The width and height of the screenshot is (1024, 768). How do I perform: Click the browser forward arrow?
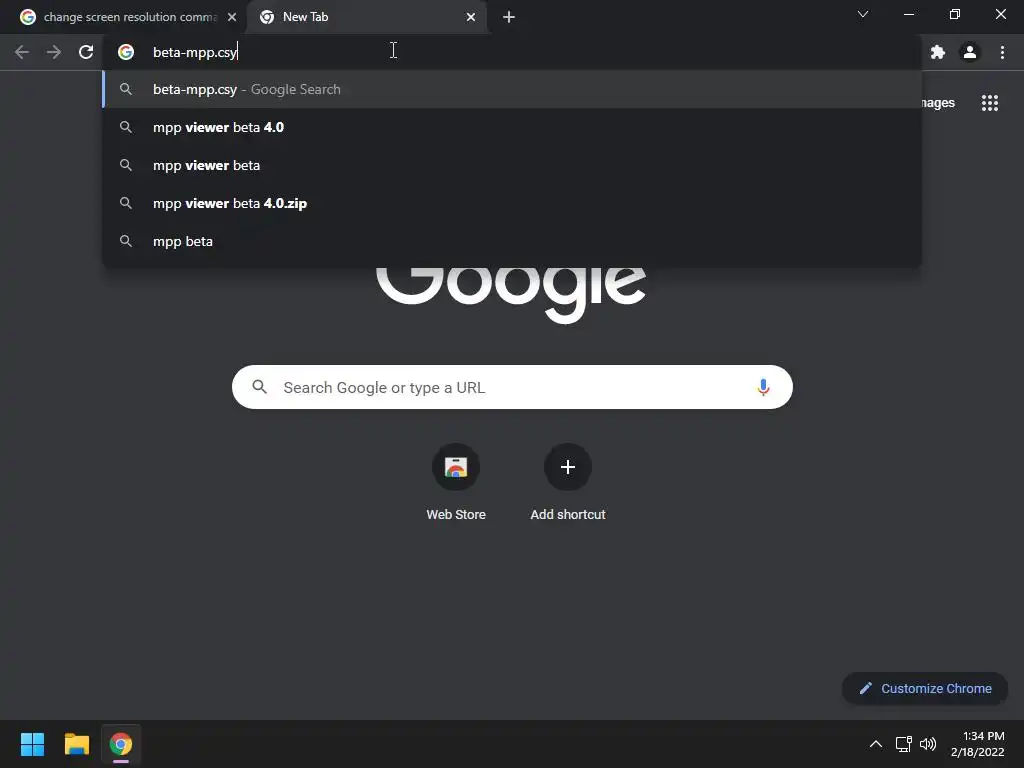tap(54, 52)
